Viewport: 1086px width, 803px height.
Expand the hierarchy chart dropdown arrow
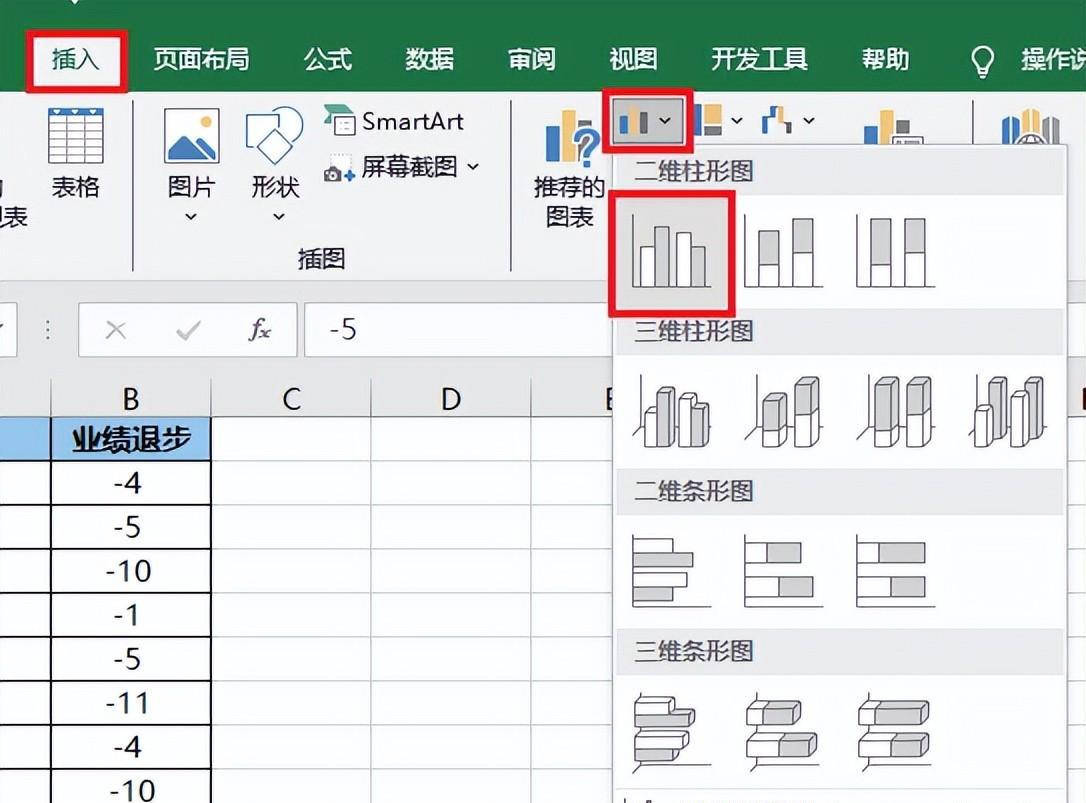click(x=737, y=121)
